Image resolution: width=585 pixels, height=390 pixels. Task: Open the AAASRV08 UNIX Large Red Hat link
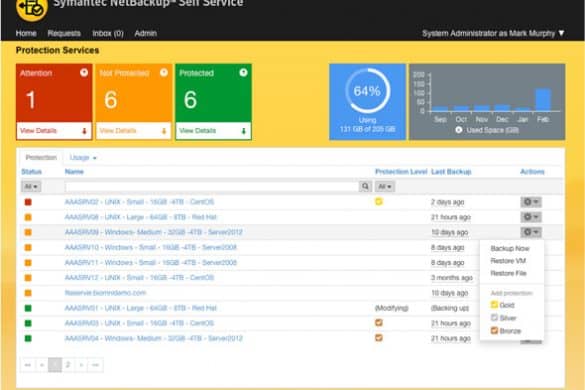click(x=141, y=217)
